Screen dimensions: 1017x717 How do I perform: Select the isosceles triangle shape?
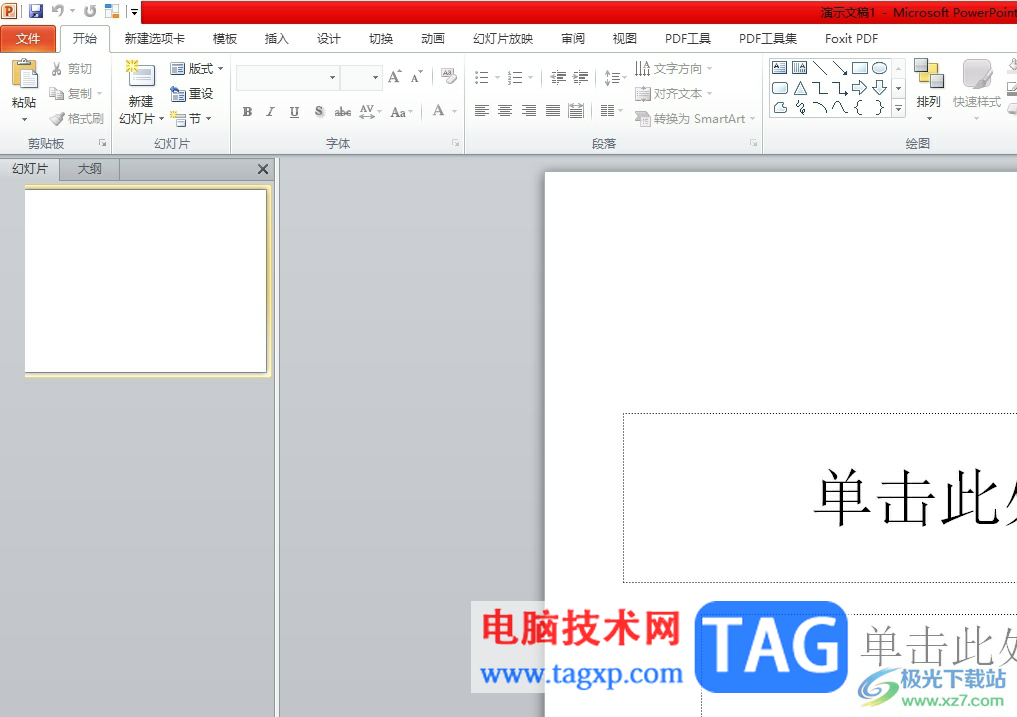(x=800, y=88)
